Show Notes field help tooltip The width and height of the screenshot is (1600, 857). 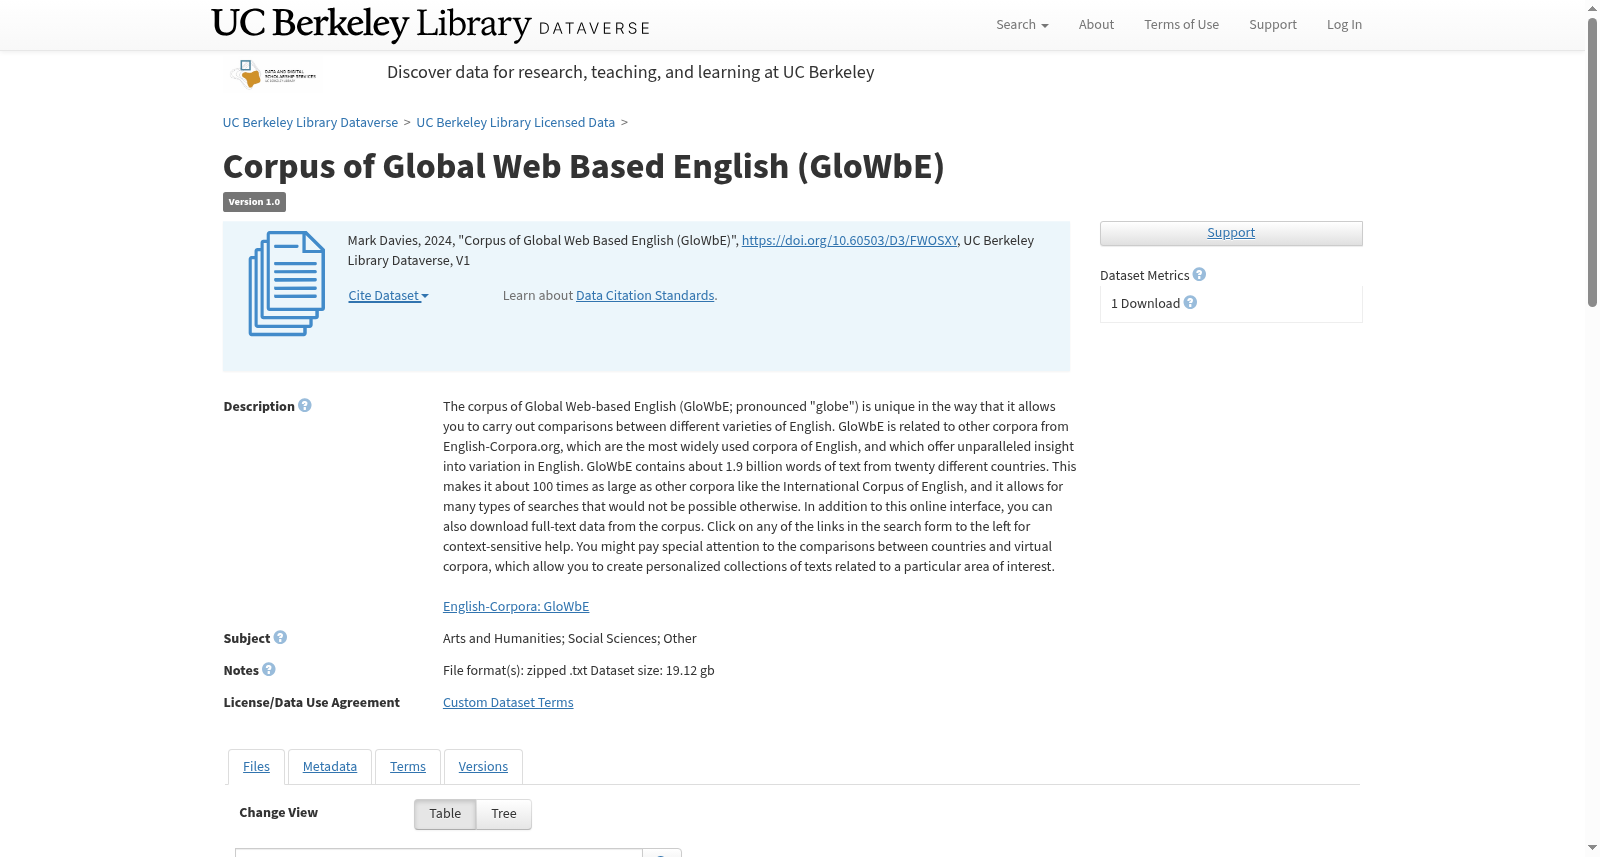pyautogui.click(x=269, y=670)
